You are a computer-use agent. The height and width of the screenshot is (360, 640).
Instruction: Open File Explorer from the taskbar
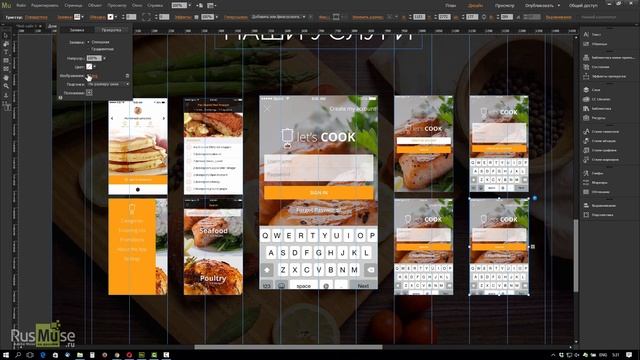80,355
